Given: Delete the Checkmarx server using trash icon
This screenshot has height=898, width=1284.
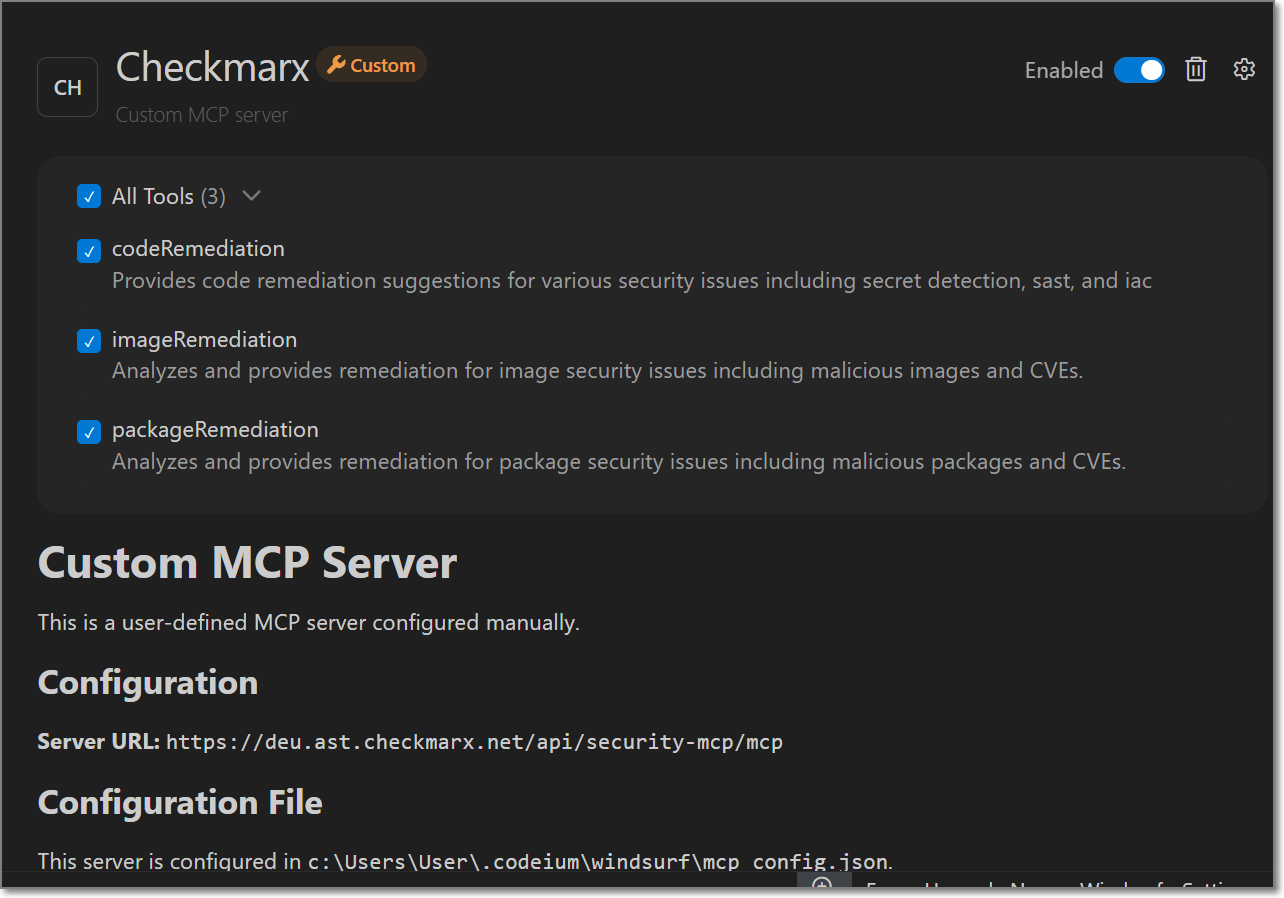Looking at the screenshot, I should (1196, 69).
